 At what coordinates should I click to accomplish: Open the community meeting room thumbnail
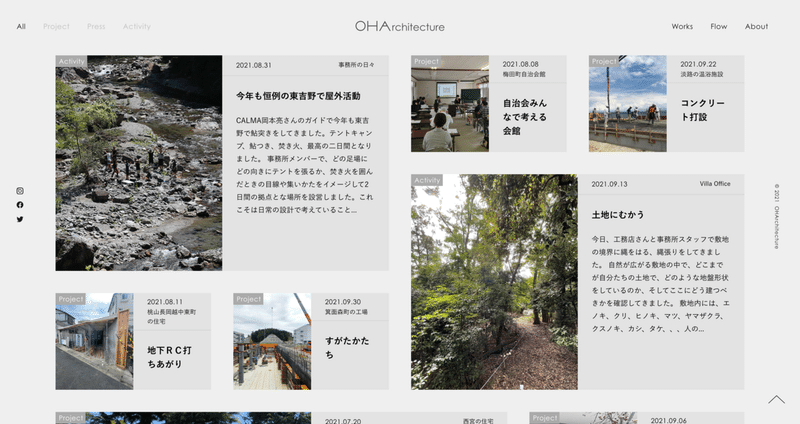click(x=450, y=104)
